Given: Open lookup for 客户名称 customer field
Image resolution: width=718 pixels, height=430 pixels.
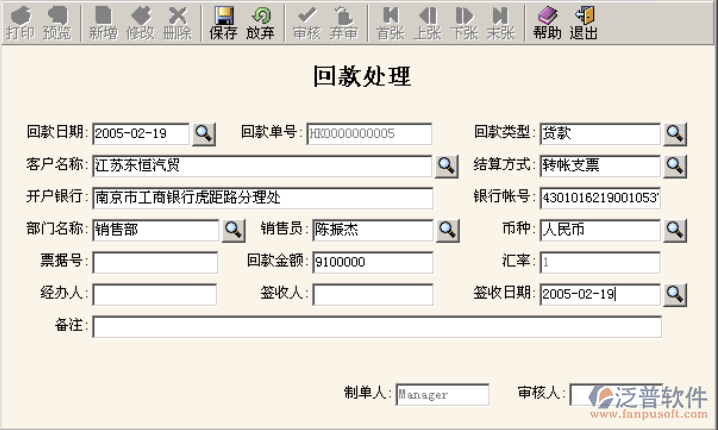Looking at the screenshot, I should click(445, 165).
